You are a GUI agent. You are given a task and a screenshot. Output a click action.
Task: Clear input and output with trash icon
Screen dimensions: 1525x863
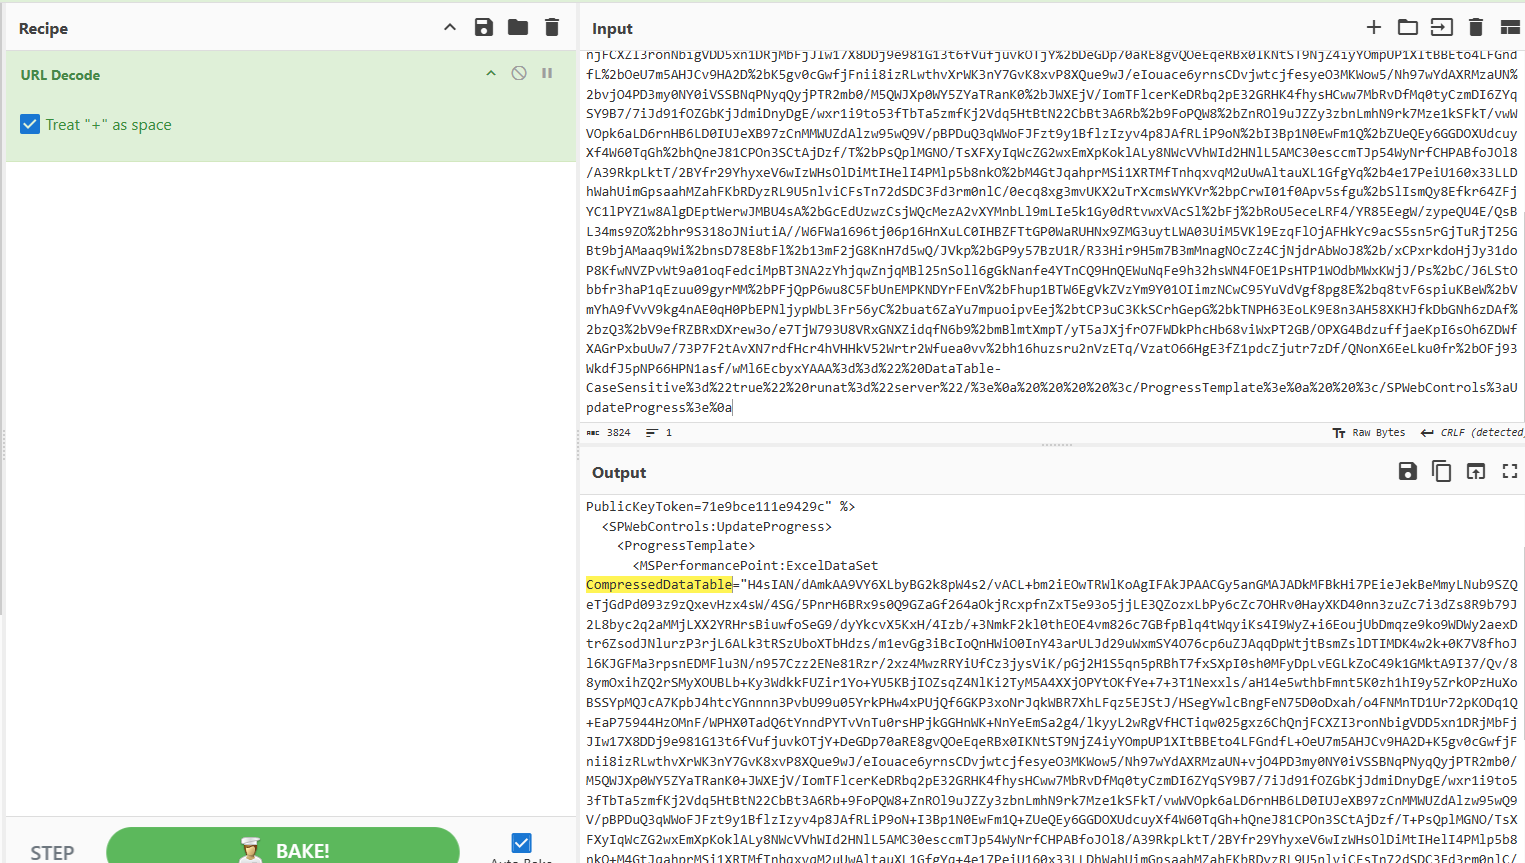click(x=1475, y=28)
